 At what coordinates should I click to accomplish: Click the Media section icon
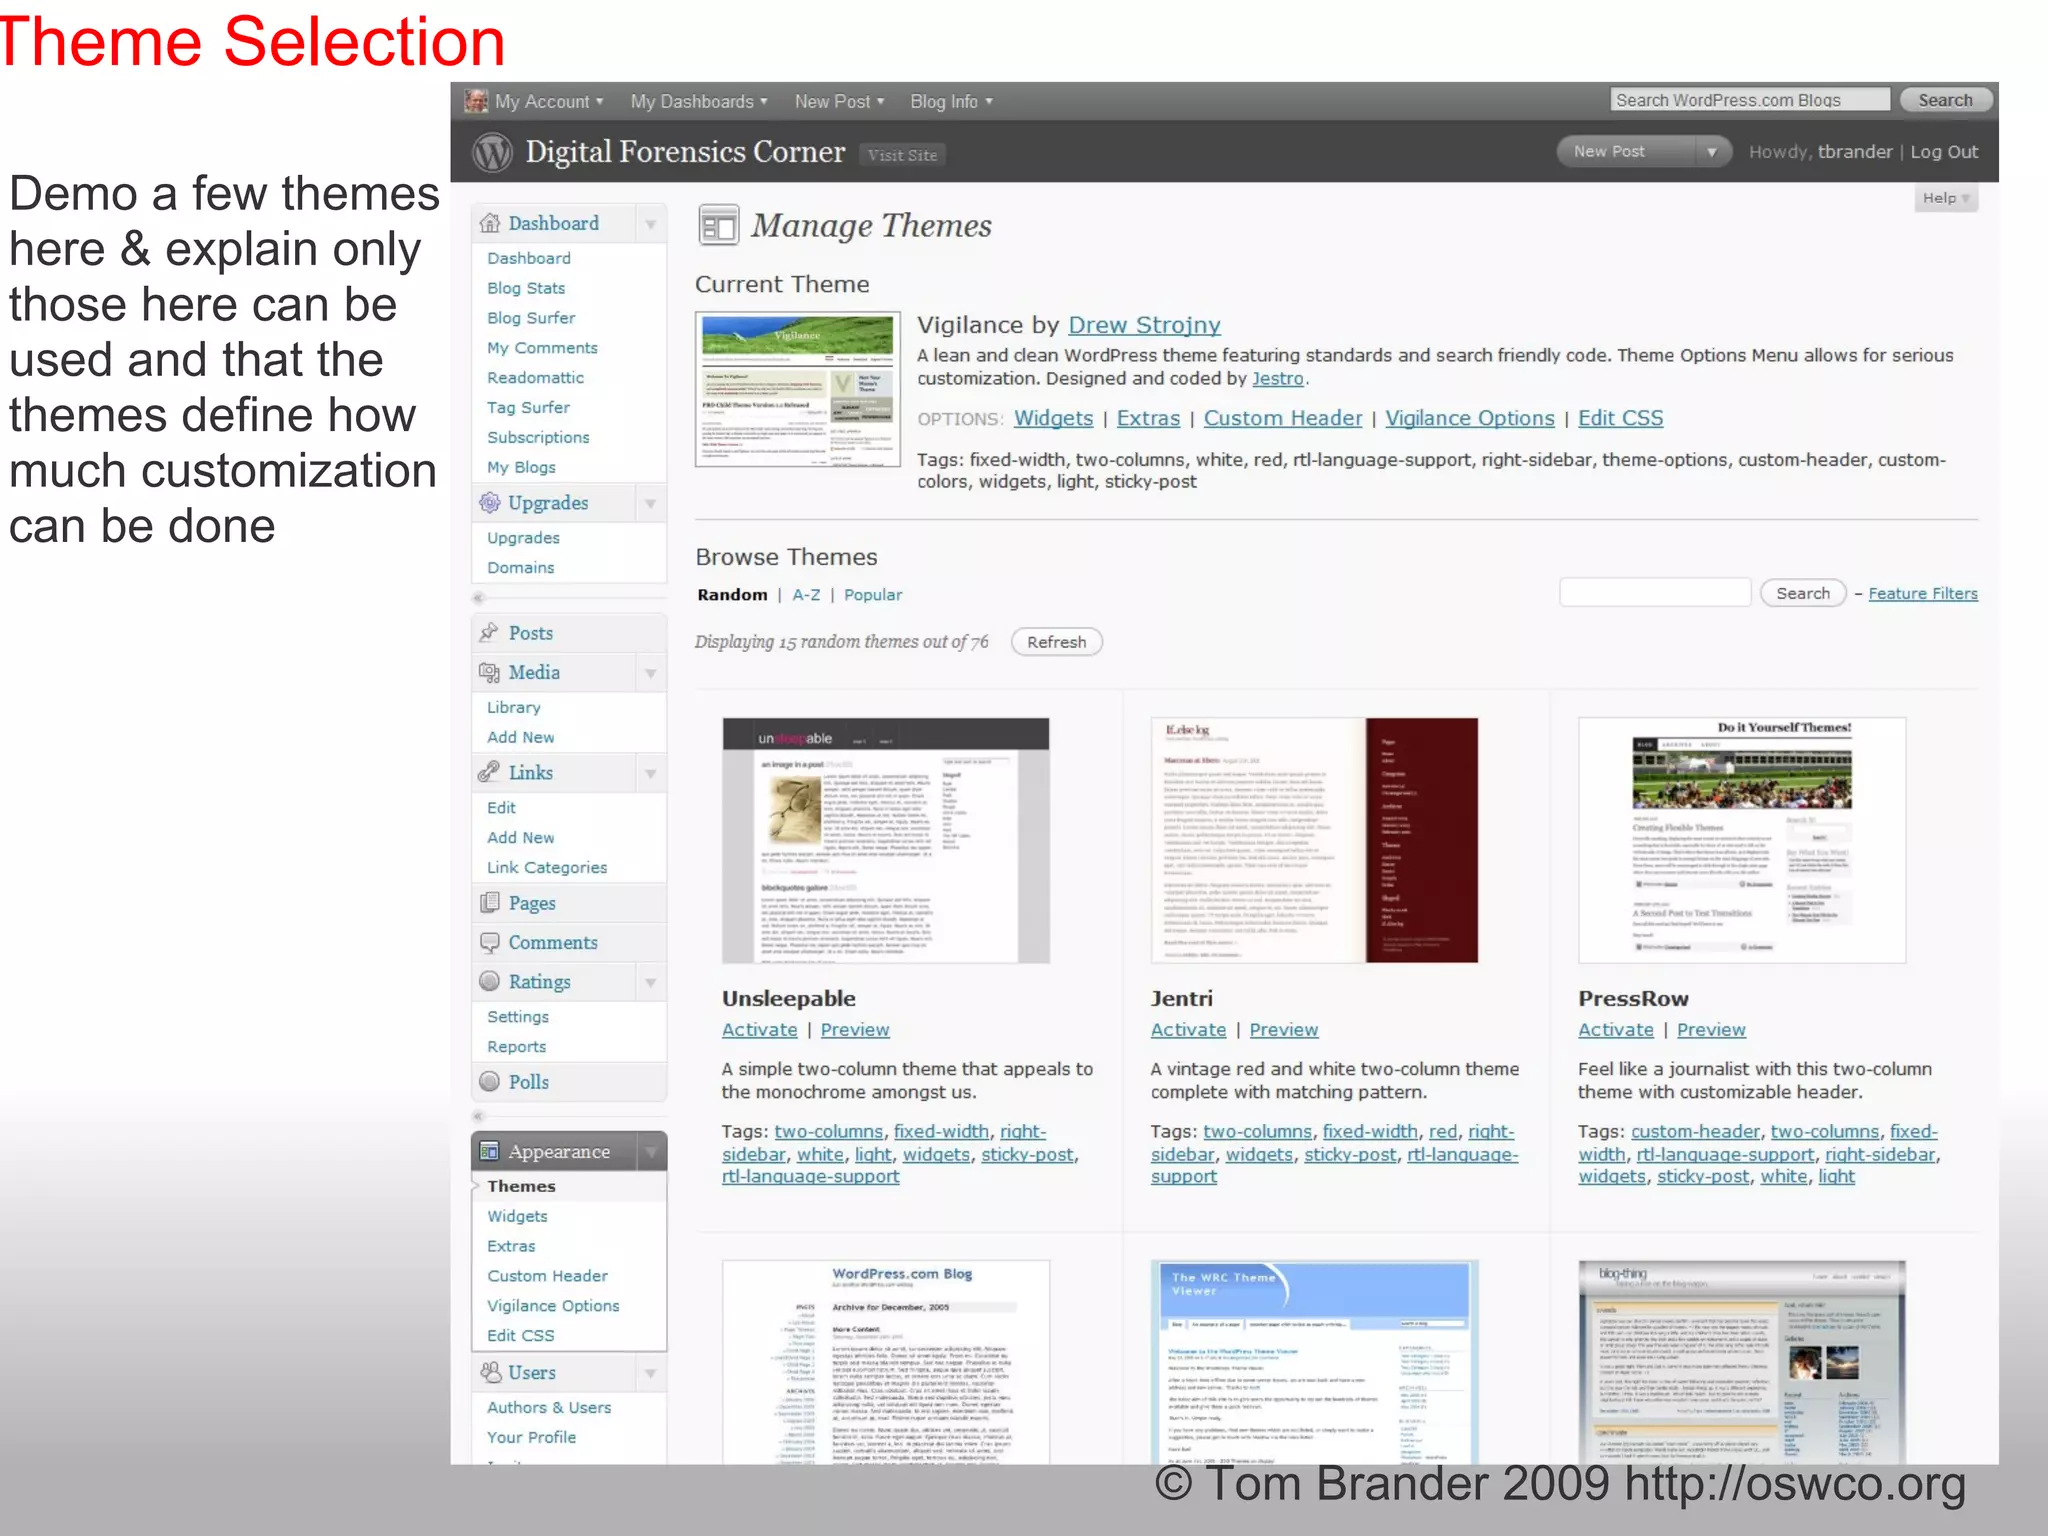click(x=489, y=673)
